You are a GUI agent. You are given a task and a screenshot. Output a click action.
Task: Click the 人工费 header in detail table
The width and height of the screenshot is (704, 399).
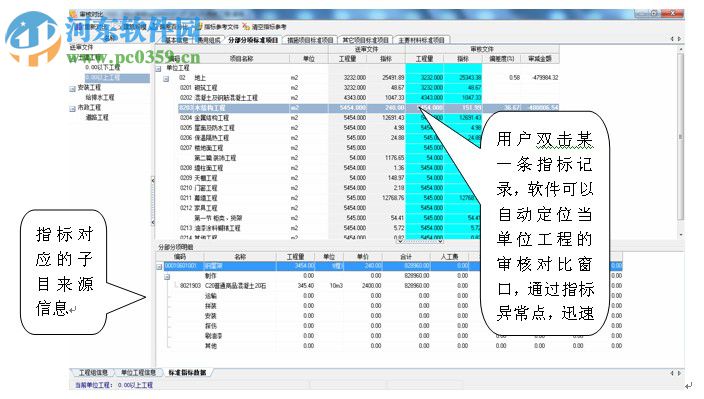pyautogui.click(x=449, y=257)
